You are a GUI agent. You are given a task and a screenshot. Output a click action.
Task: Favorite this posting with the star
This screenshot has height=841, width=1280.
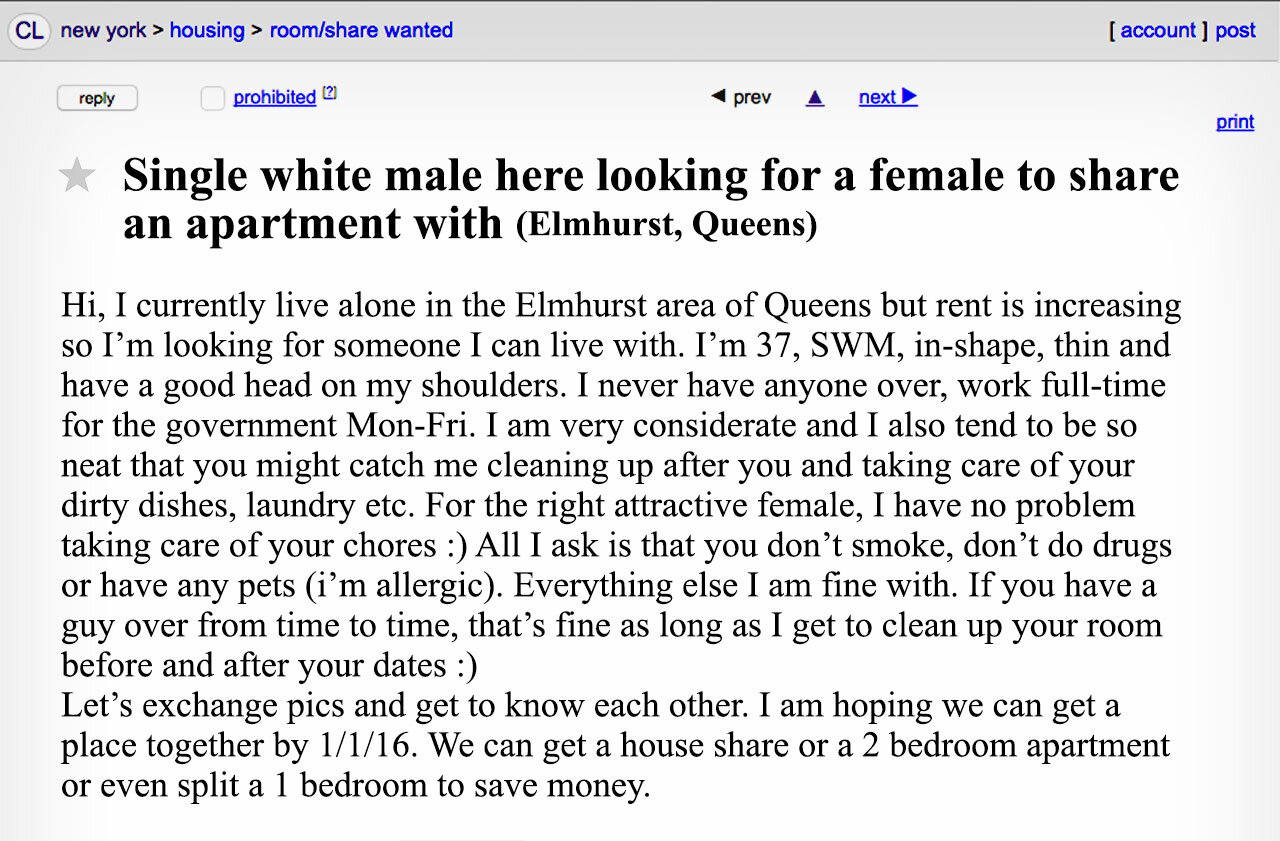77,175
